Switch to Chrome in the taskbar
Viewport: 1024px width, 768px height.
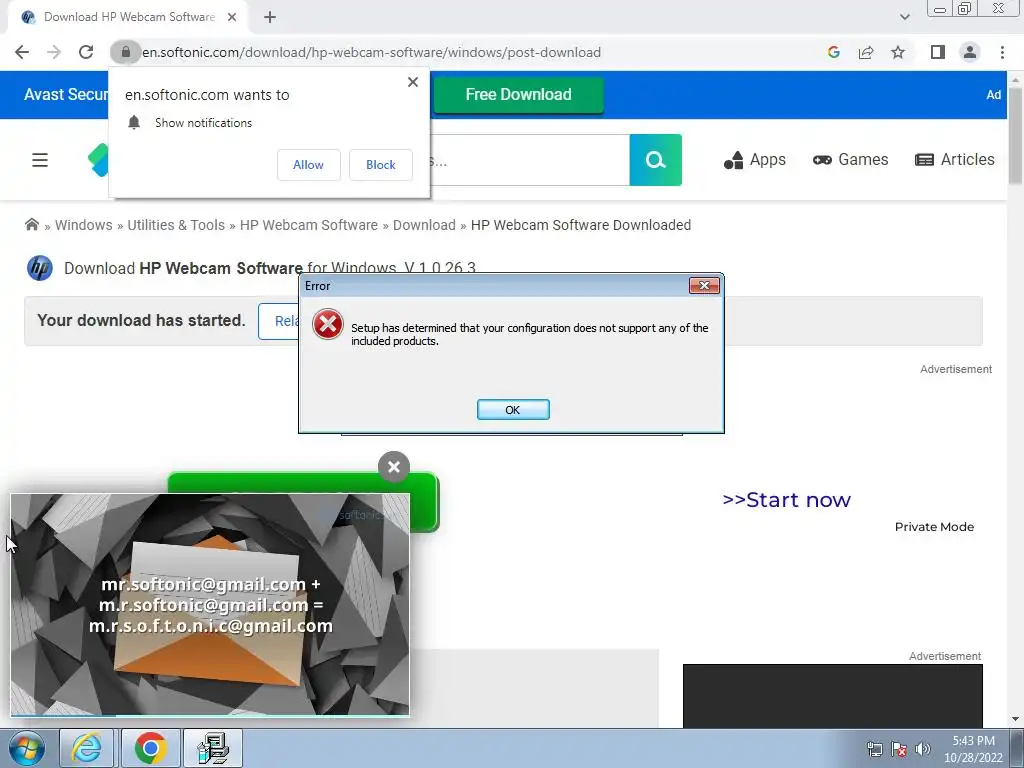pos(151,748)
